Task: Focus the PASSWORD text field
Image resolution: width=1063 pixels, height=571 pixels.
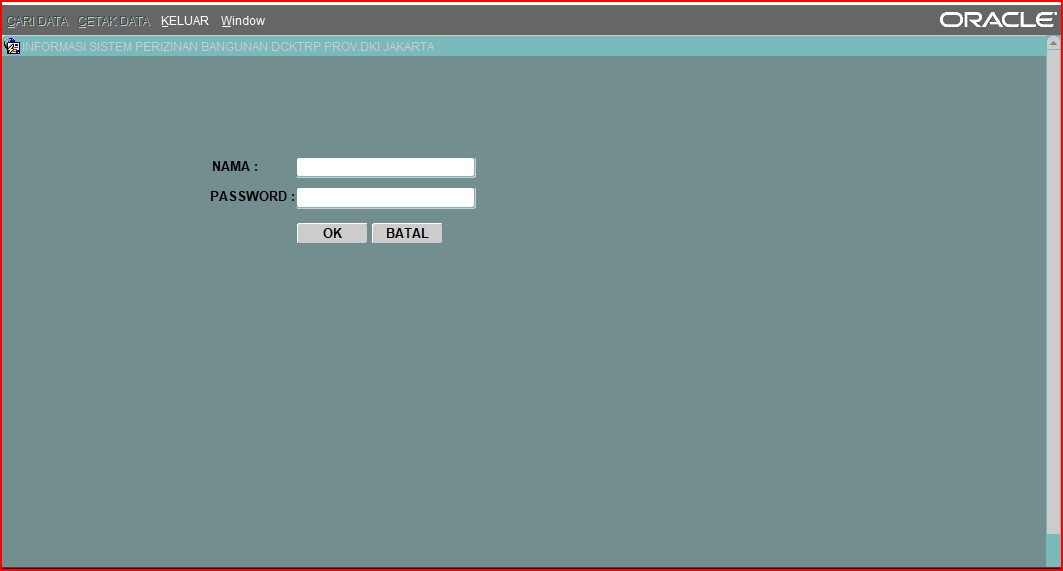Action: pos(385,197)
